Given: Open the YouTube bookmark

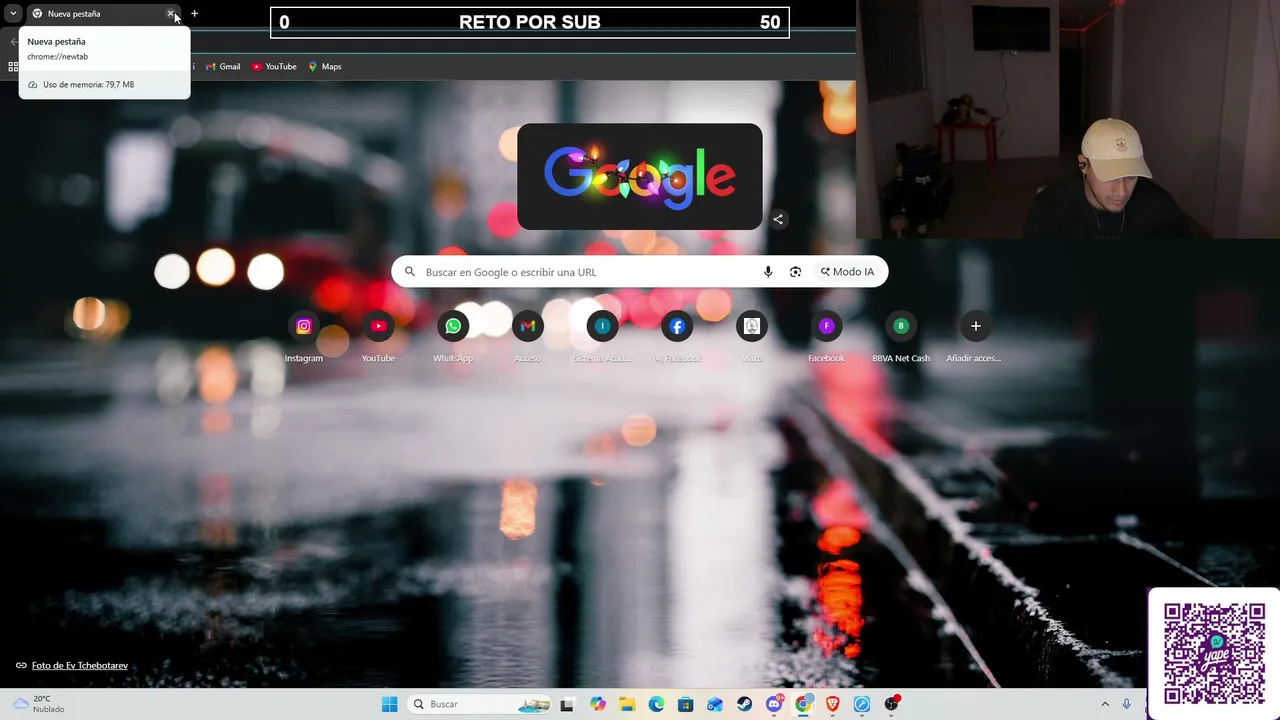Looking at the screenshot, I should pyautogui.click(x=274, y=67).
